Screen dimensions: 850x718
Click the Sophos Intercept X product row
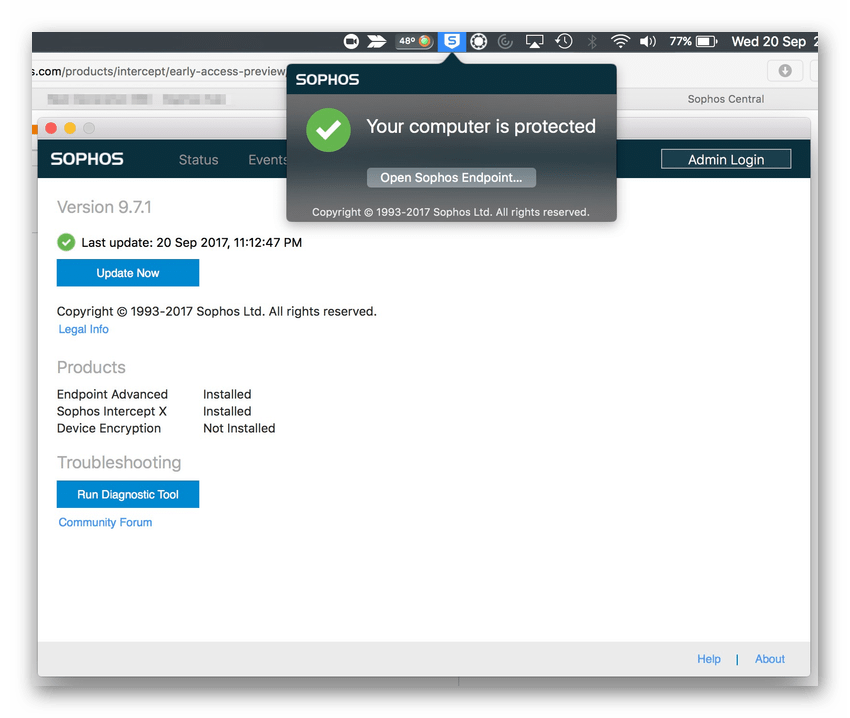point(154,411)
